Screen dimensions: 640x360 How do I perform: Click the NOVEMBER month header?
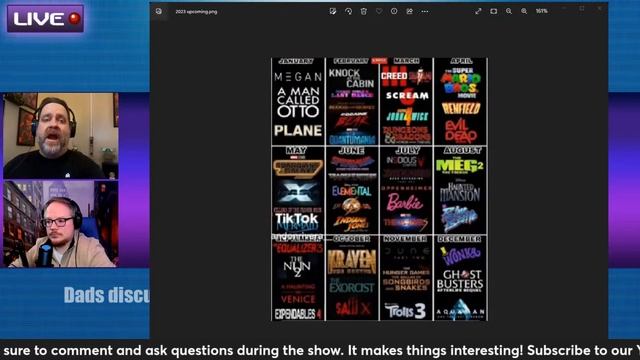[x=405, y=239]
